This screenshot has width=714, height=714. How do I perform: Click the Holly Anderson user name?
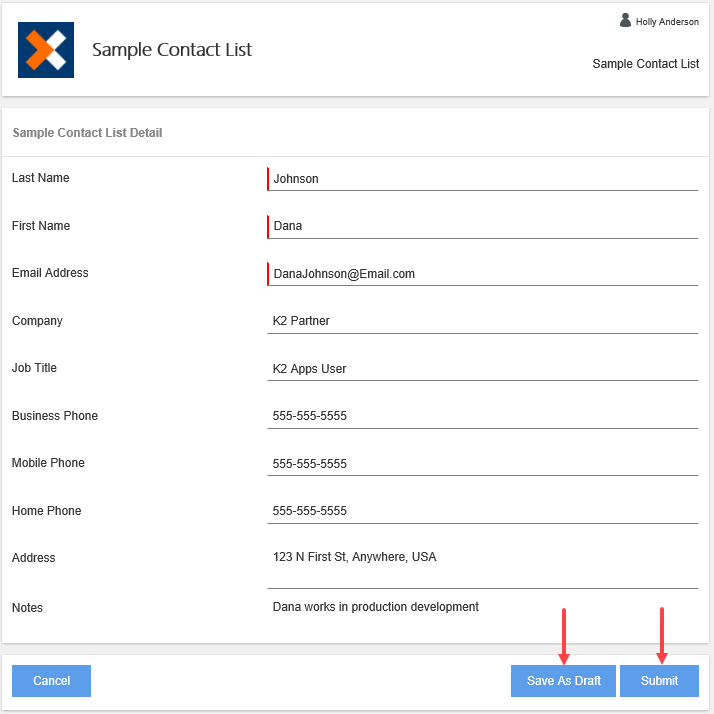pos(667,22)
